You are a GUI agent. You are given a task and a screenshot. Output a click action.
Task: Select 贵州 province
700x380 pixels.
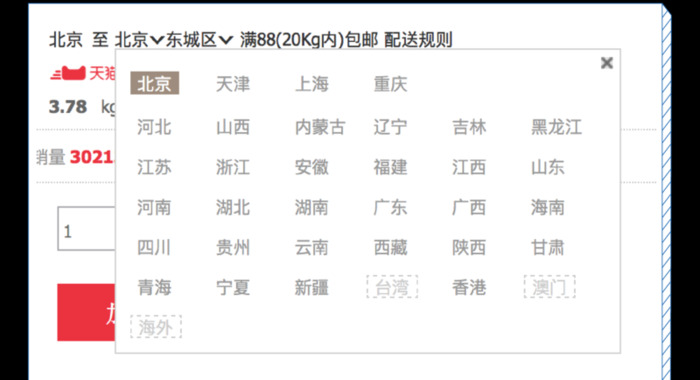233,247
